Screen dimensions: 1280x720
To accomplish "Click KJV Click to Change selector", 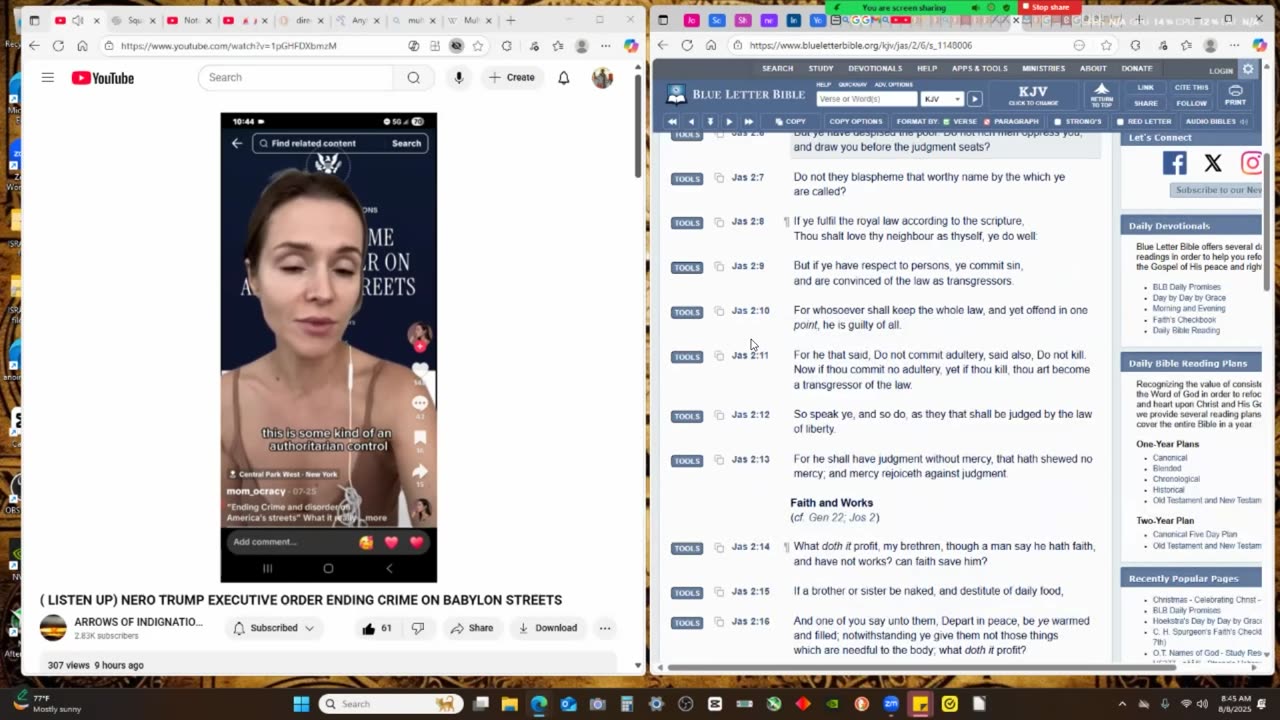I will pyautogui.click(x=1033, y=96).
